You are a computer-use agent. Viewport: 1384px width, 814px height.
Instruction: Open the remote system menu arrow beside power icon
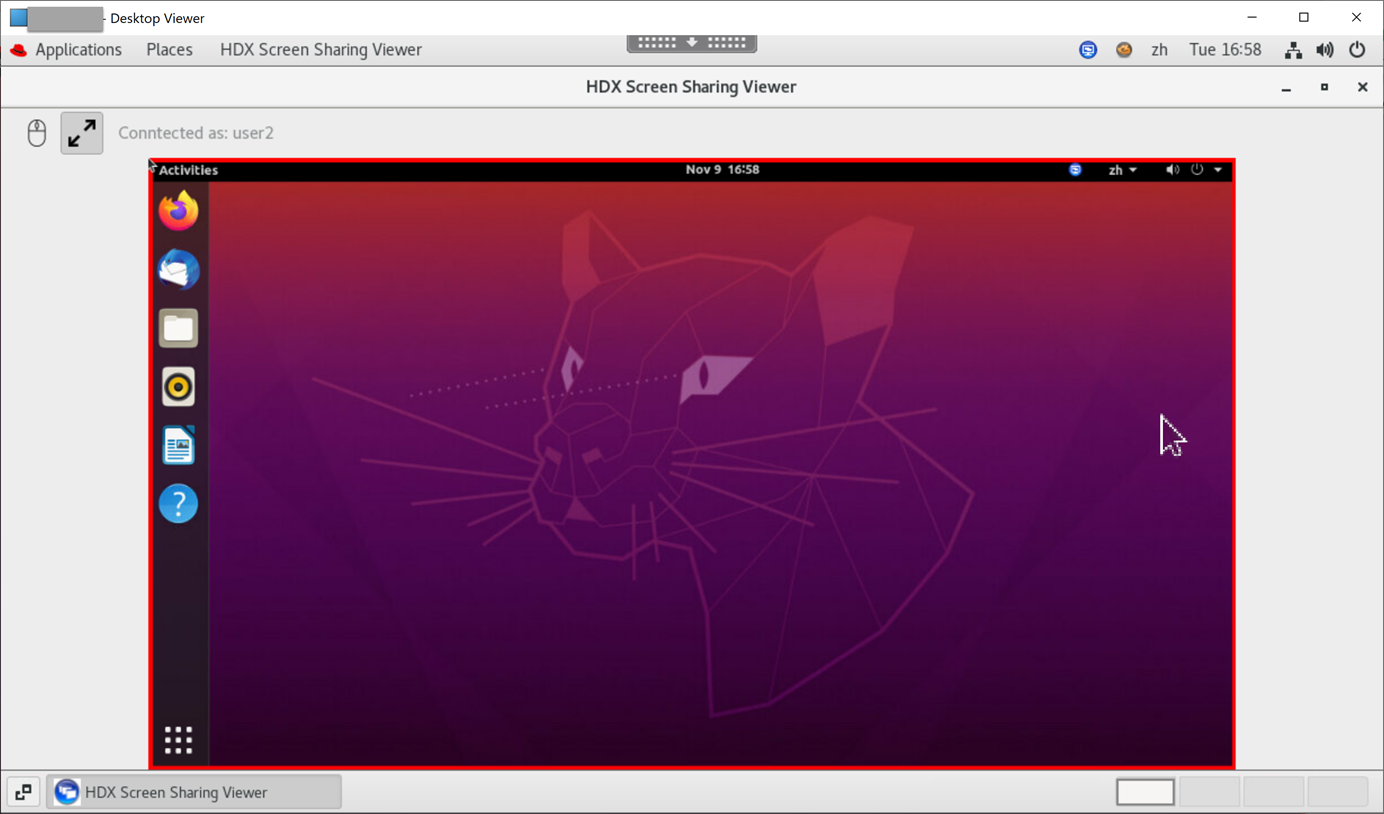click(x=1218, y=170)
